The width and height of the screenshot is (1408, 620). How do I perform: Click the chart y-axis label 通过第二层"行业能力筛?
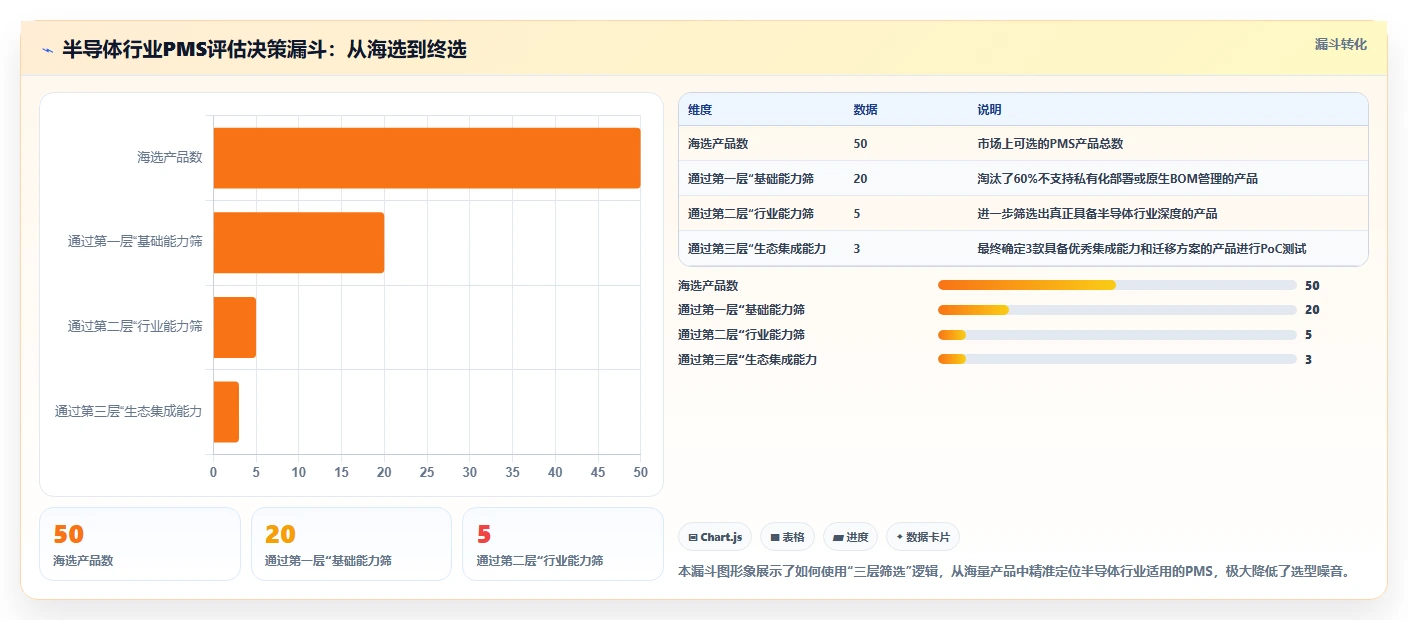click(x=135, y=326)
